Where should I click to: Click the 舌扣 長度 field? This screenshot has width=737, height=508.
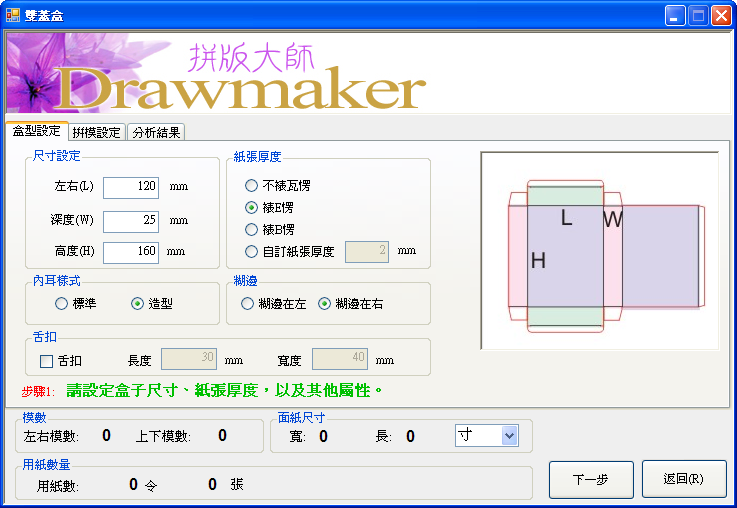click(x=188, y=359)
